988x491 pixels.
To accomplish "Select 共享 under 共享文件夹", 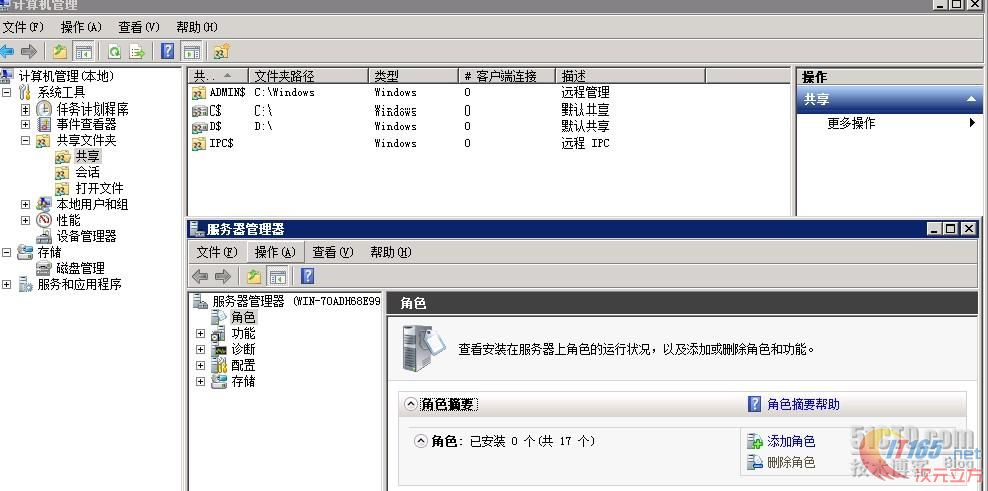I will tap(88, 156).
